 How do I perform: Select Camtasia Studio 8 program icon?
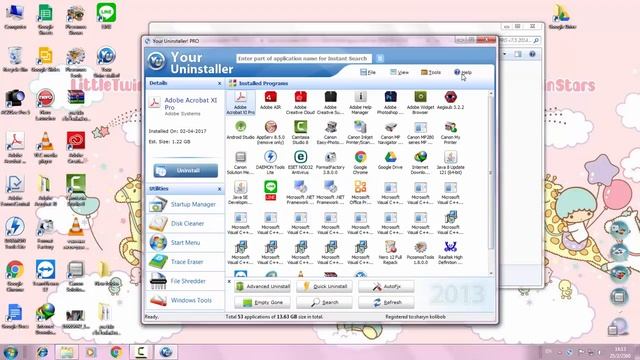coord(300,133)
